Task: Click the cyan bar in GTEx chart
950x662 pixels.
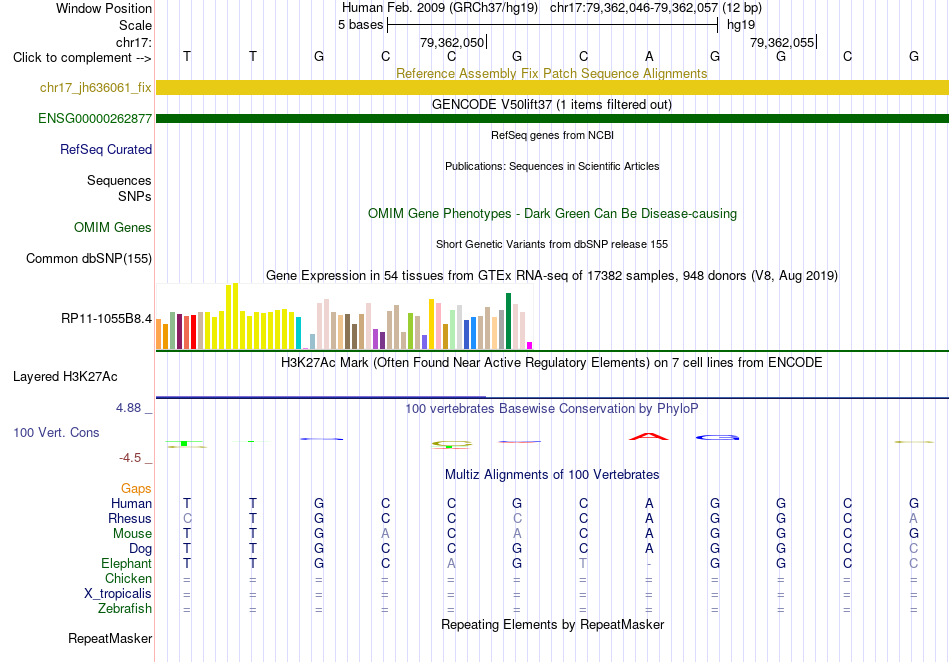Action: tap(298, 333)
